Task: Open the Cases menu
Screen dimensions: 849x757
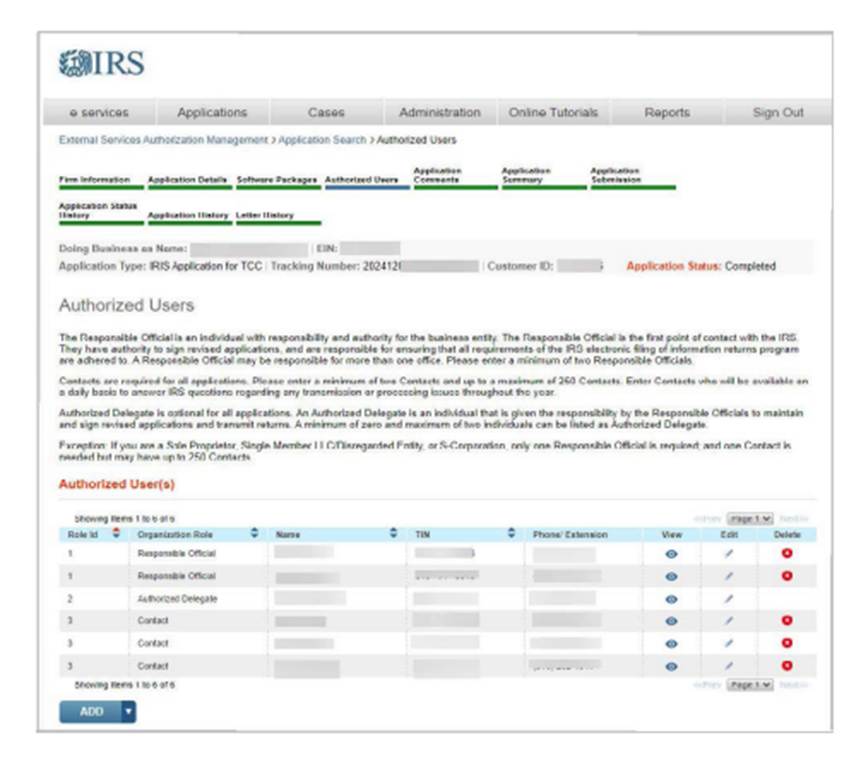Action: click(326, 113)
